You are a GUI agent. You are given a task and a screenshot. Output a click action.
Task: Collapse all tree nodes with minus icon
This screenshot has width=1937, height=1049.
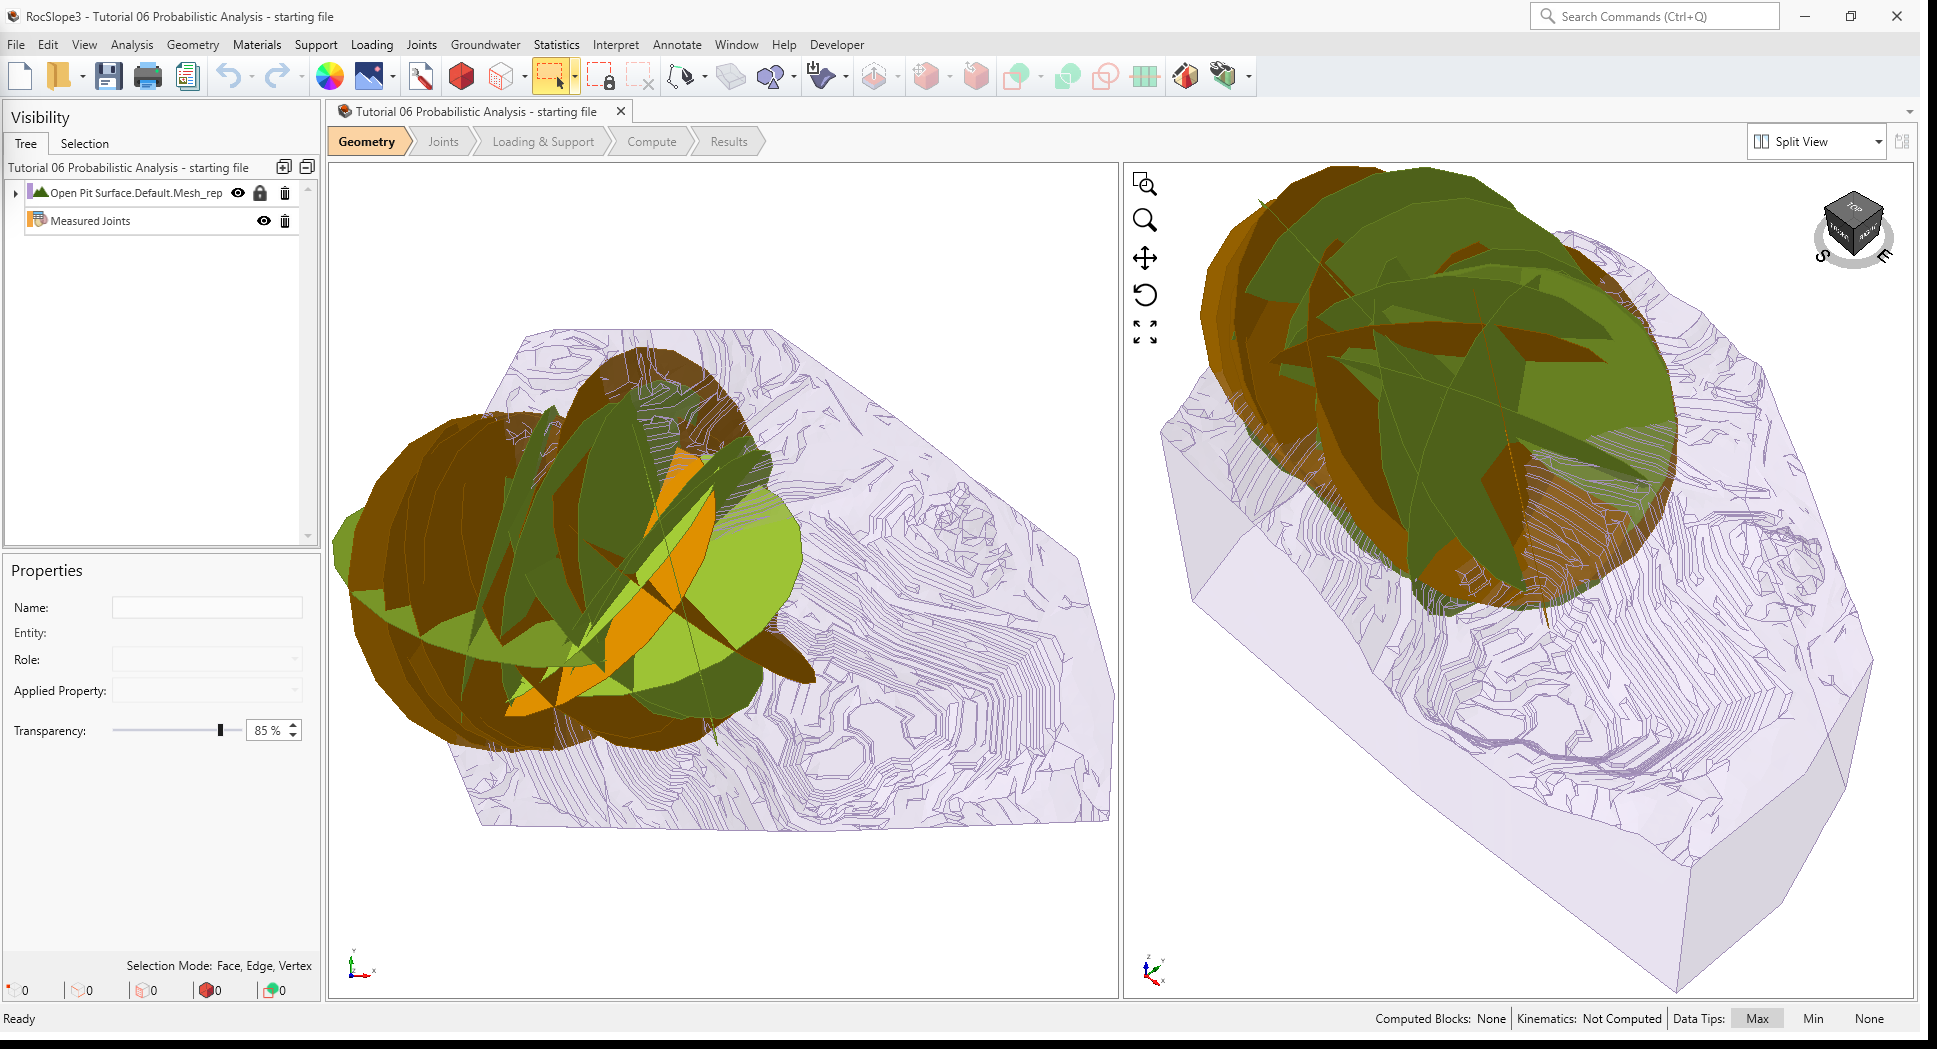pos(307,167)
